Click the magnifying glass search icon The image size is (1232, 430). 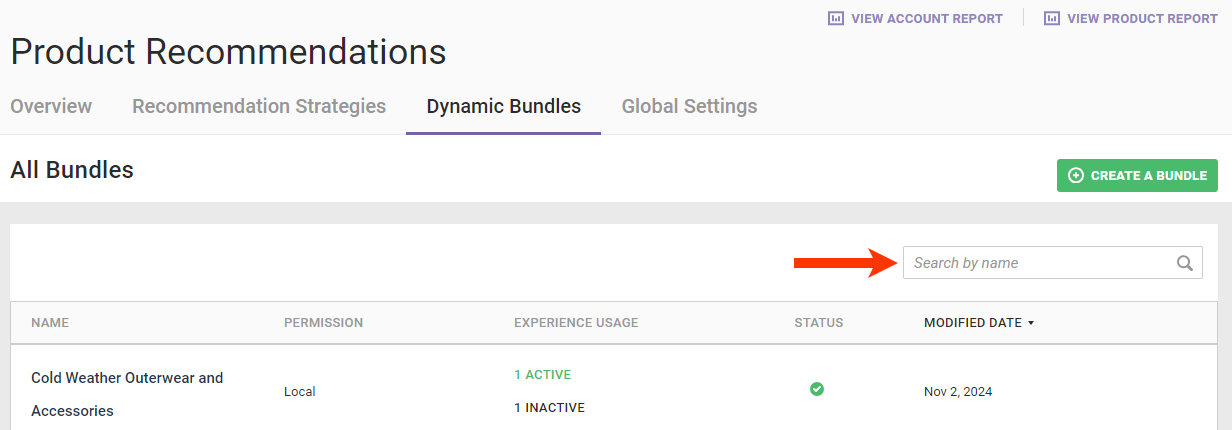tap(1184, 263)
